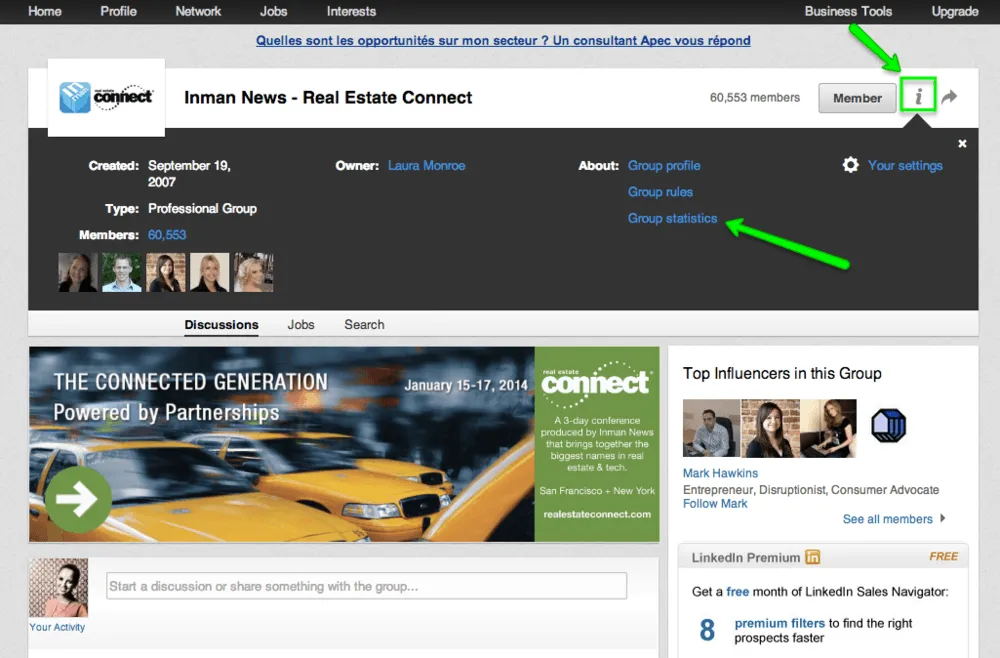Viewport: 1000px width, 658px height.
Task: Click second Top Influencer photo
Action: pyautogui.click(x=770, y=428)
